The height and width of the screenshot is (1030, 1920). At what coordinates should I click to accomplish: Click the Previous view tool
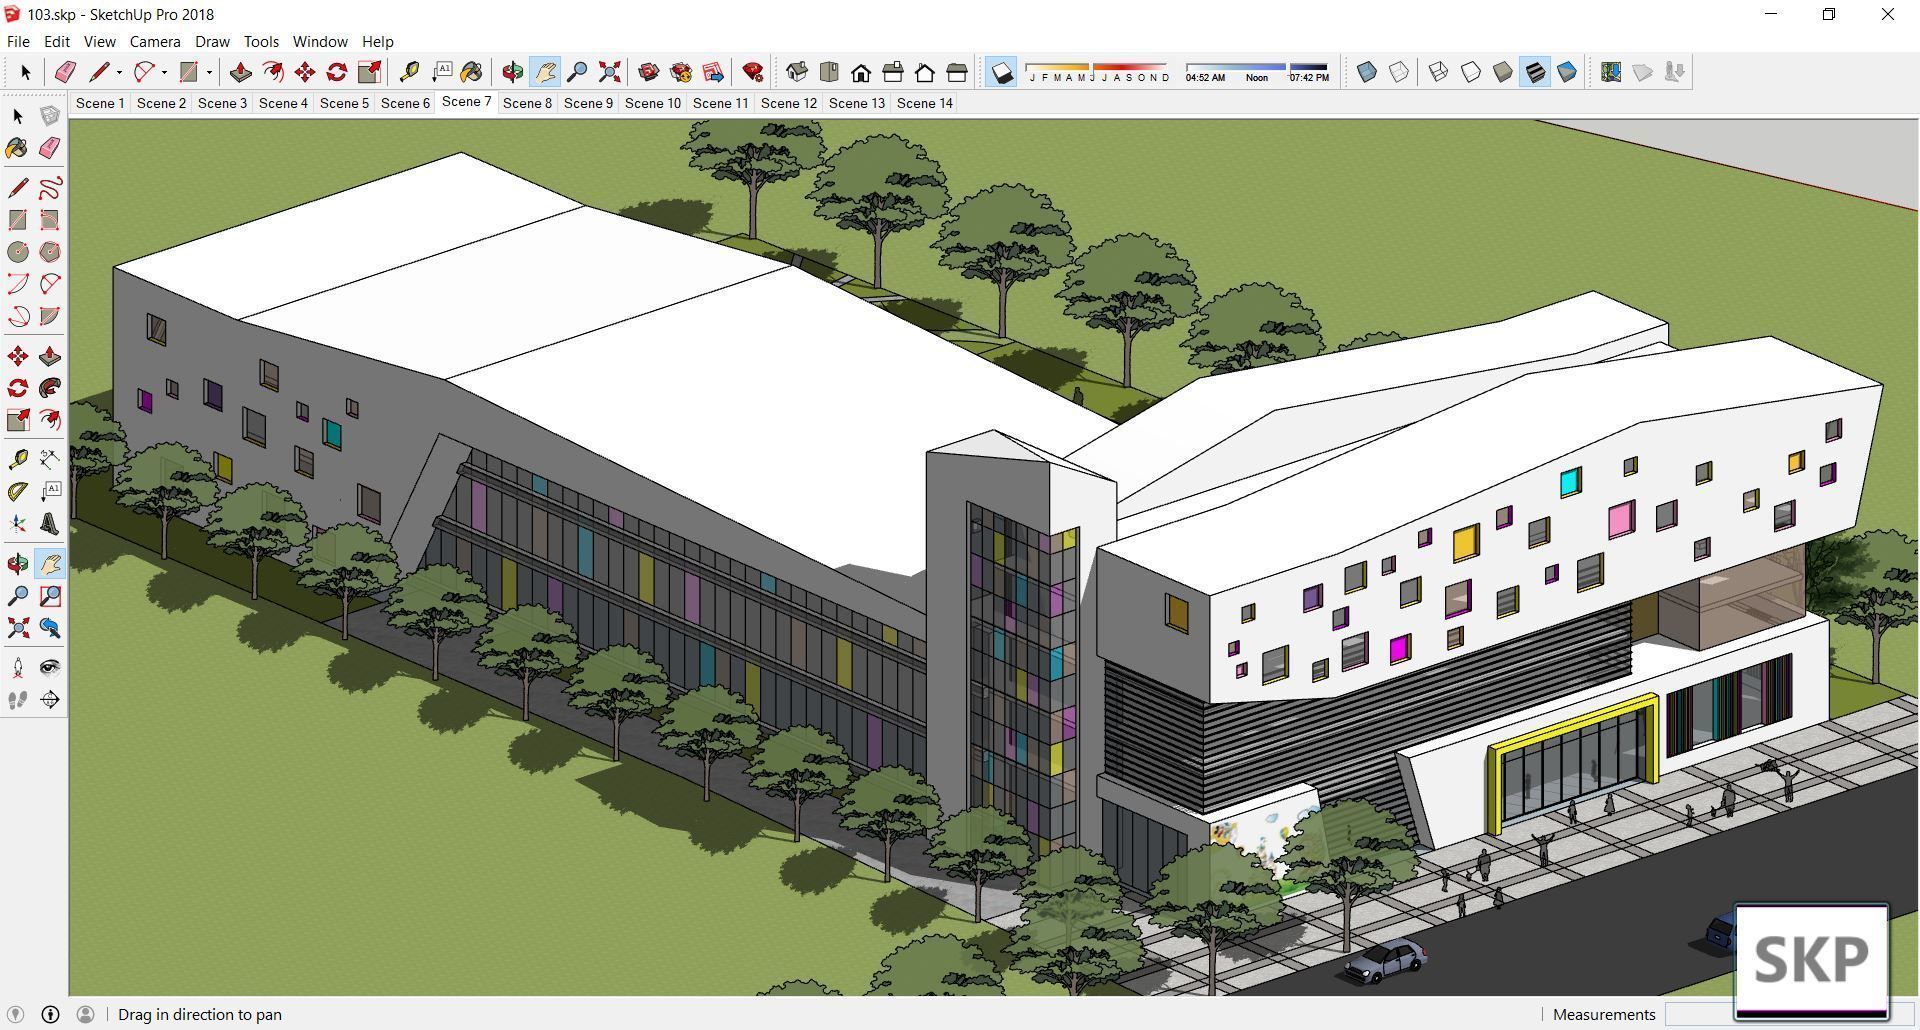pyautogui.click(x=49, y=628)
